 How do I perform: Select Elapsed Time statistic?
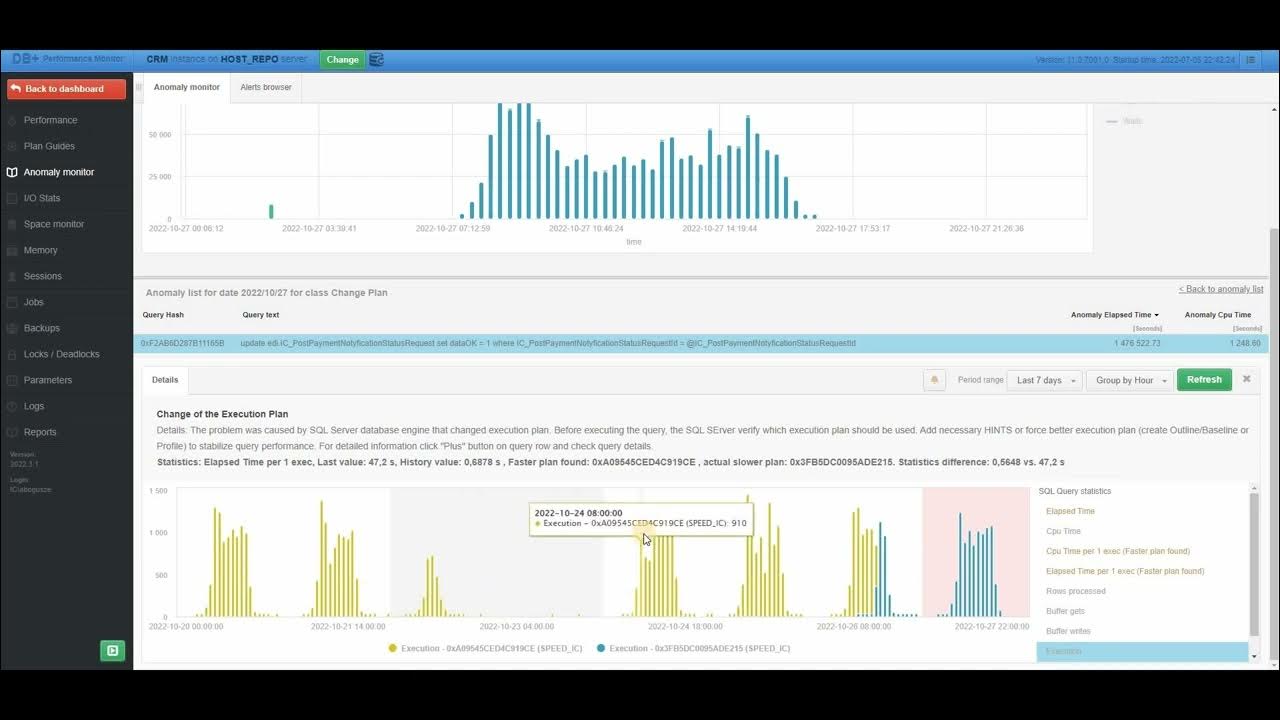[1070, 511]
